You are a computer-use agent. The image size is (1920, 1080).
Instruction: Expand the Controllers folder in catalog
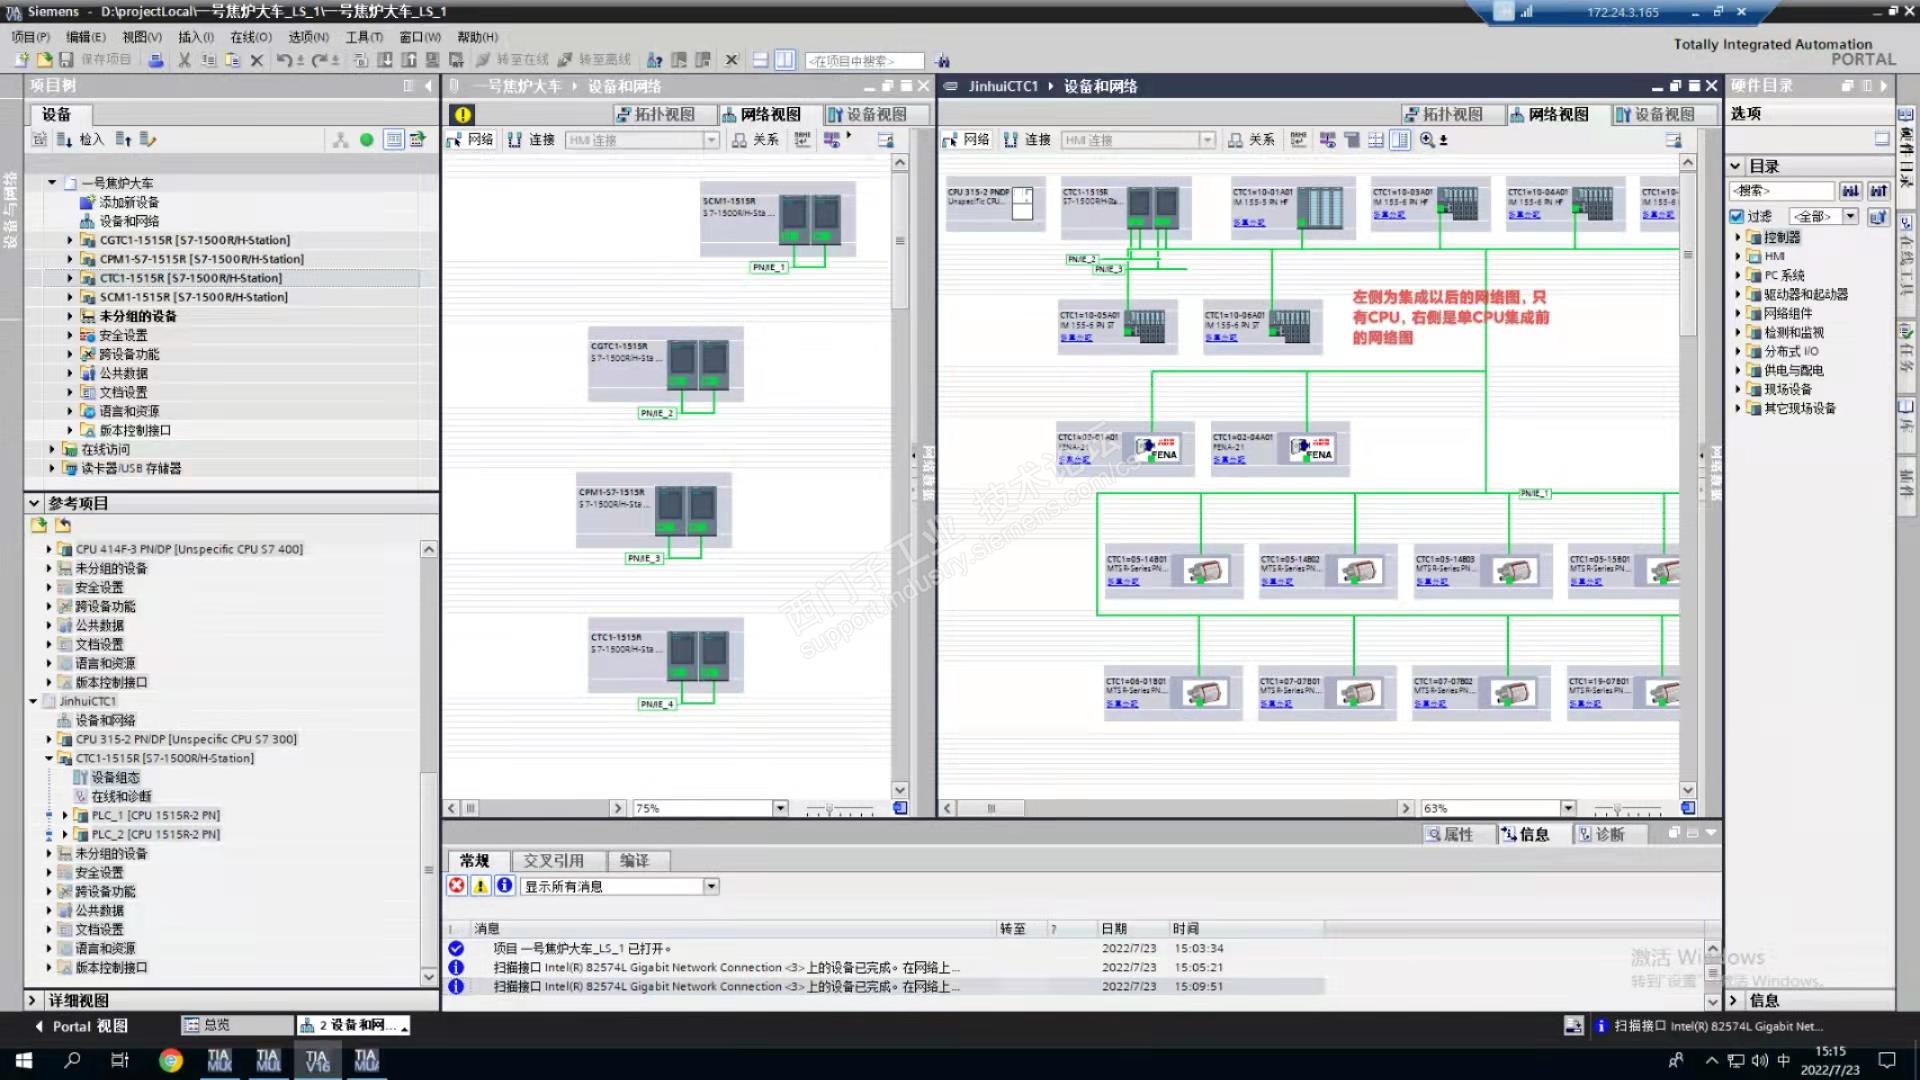[1738, 237]
